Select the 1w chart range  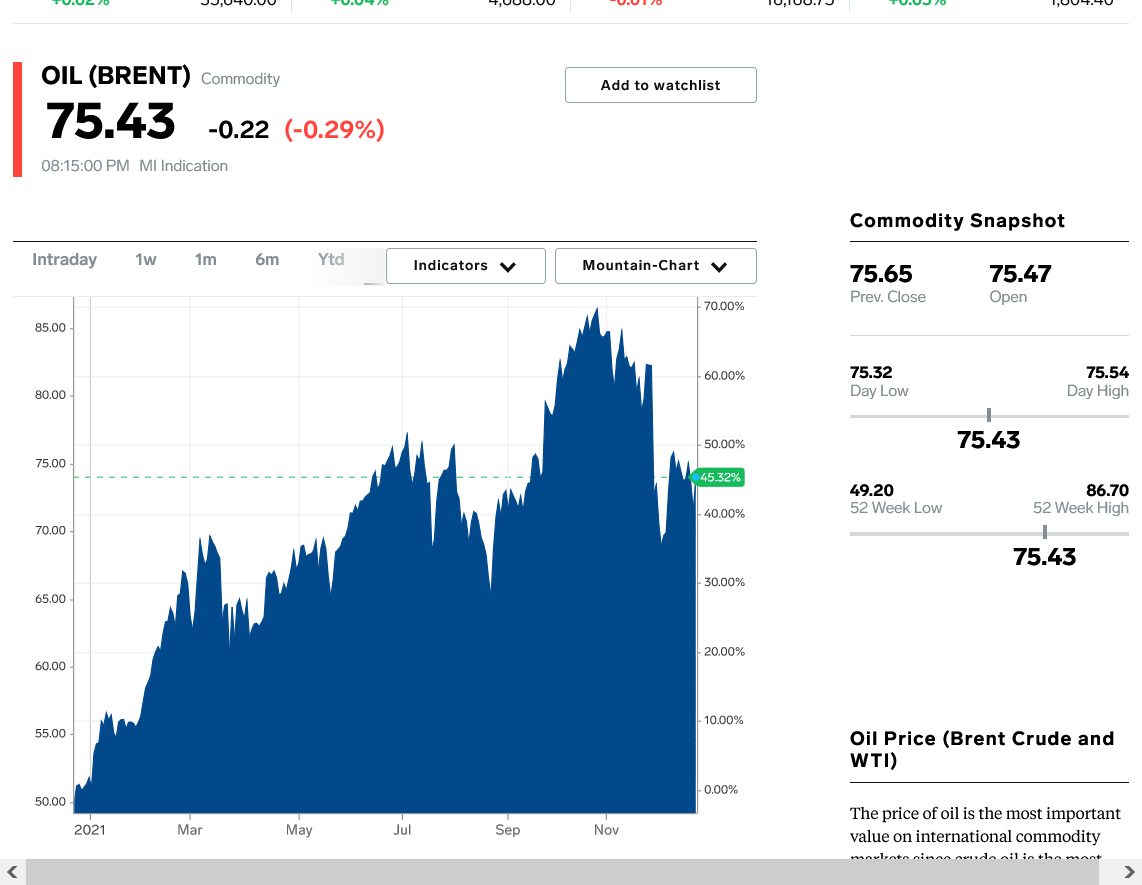pos(146,259)
